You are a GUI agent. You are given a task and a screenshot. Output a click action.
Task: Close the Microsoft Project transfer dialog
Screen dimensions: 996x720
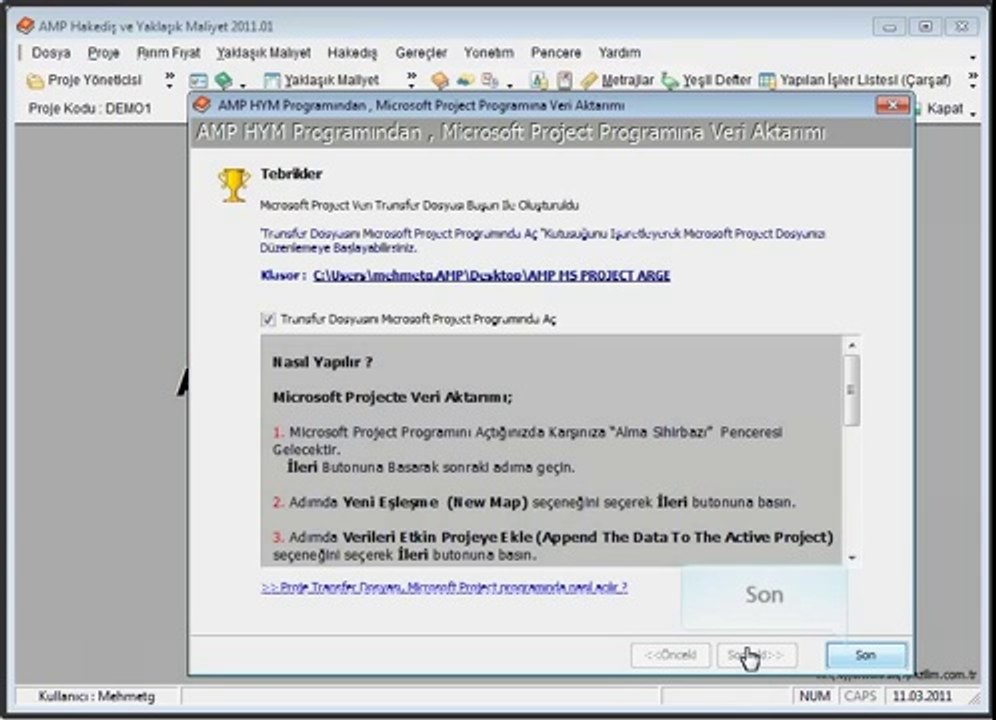click(x=892, y=105)
